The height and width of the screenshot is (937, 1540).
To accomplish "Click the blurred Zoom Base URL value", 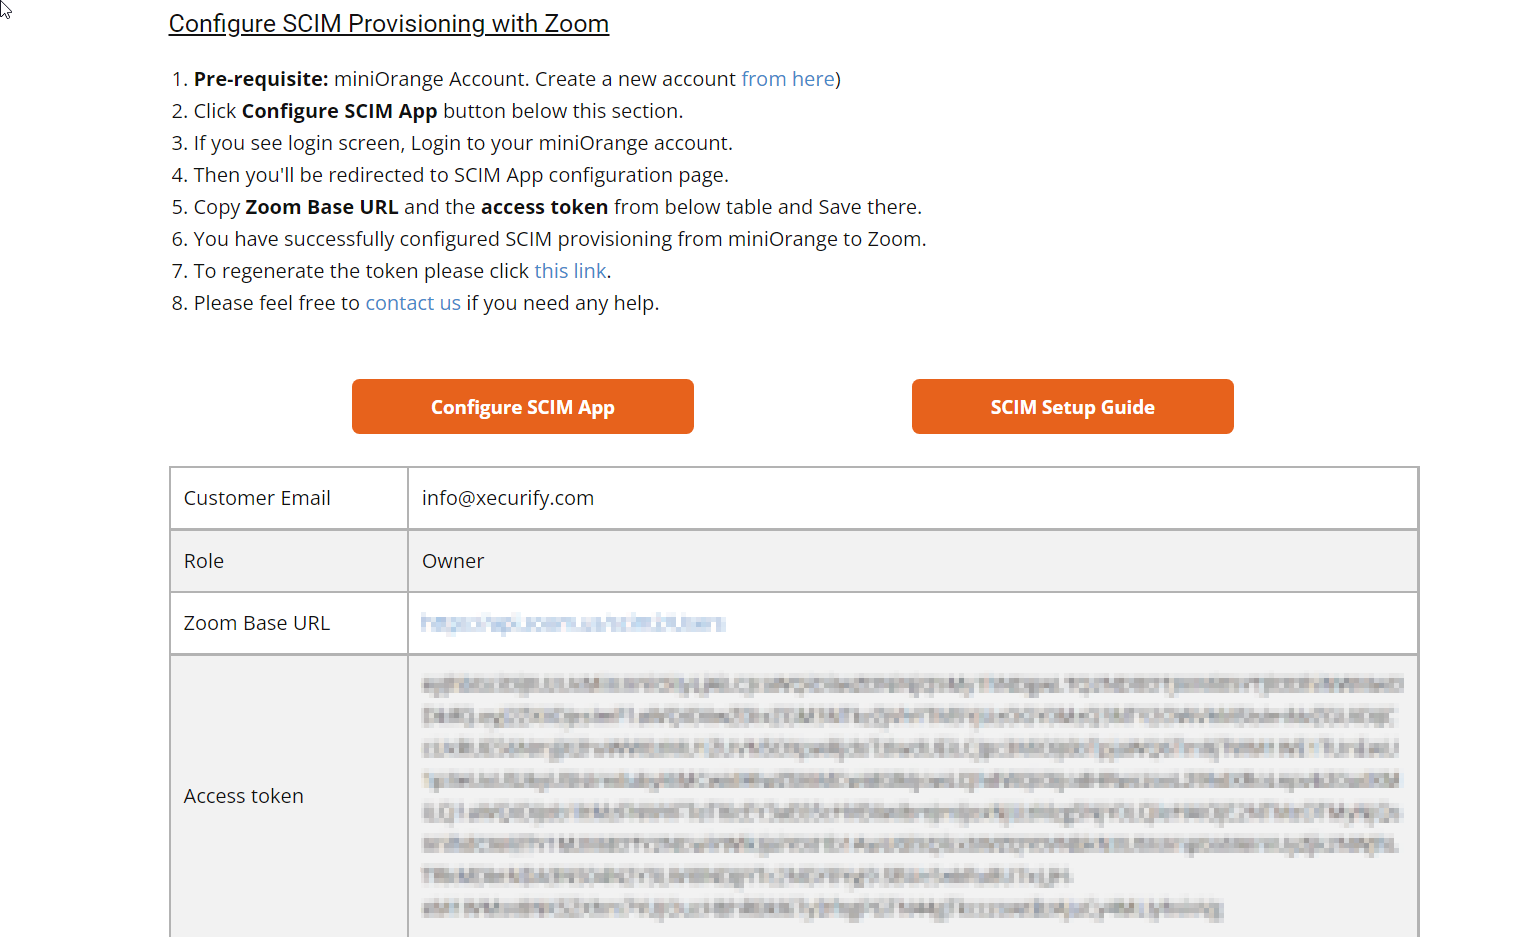I will 573,623.
